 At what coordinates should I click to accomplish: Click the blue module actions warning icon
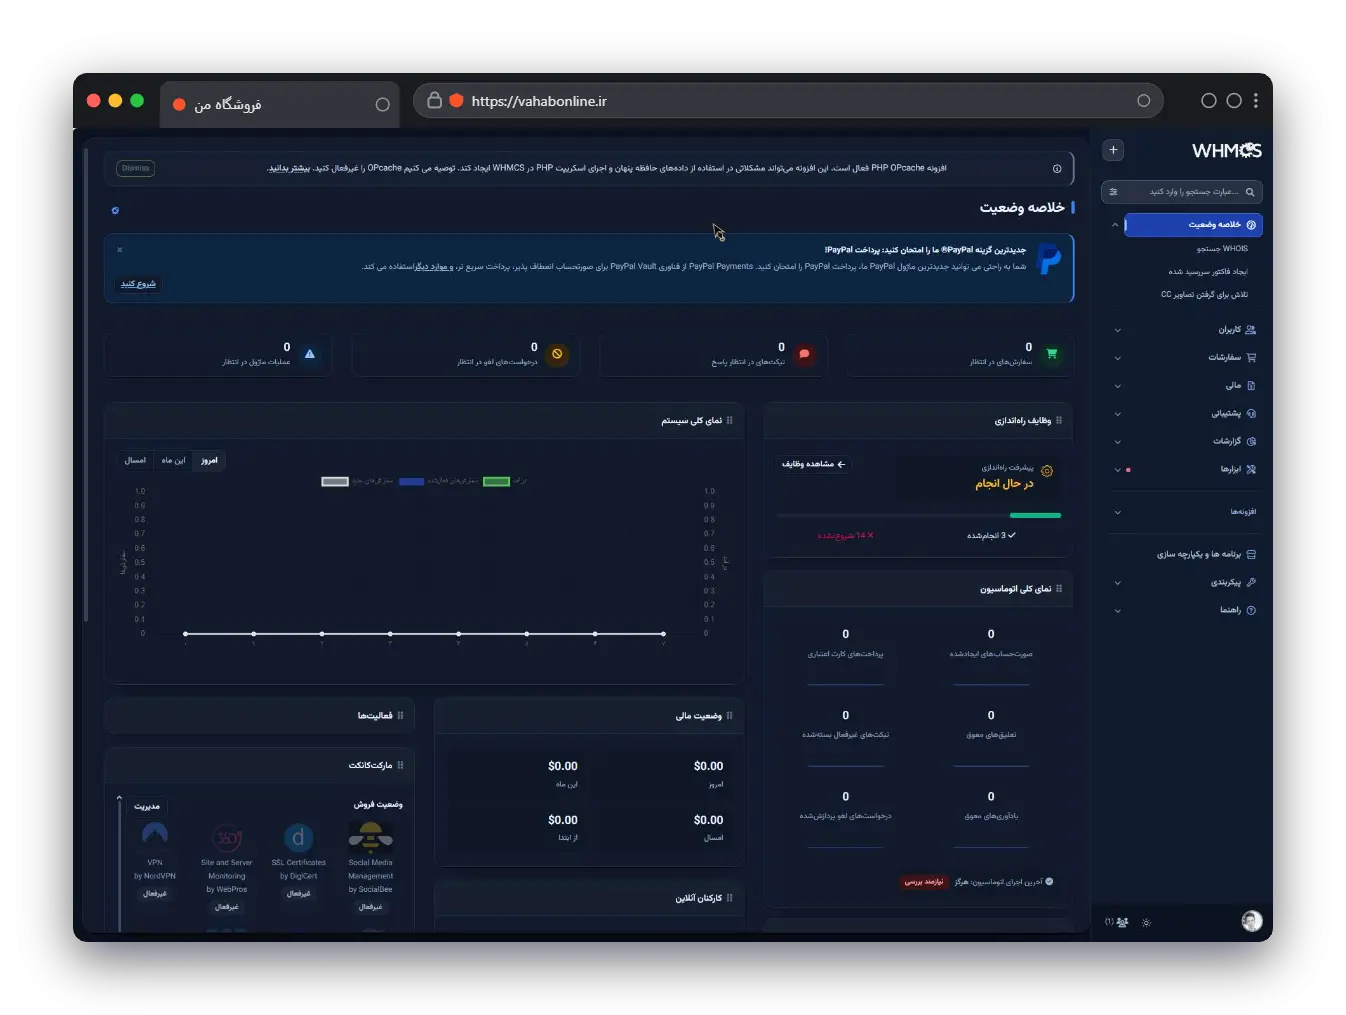pos(309,354)
